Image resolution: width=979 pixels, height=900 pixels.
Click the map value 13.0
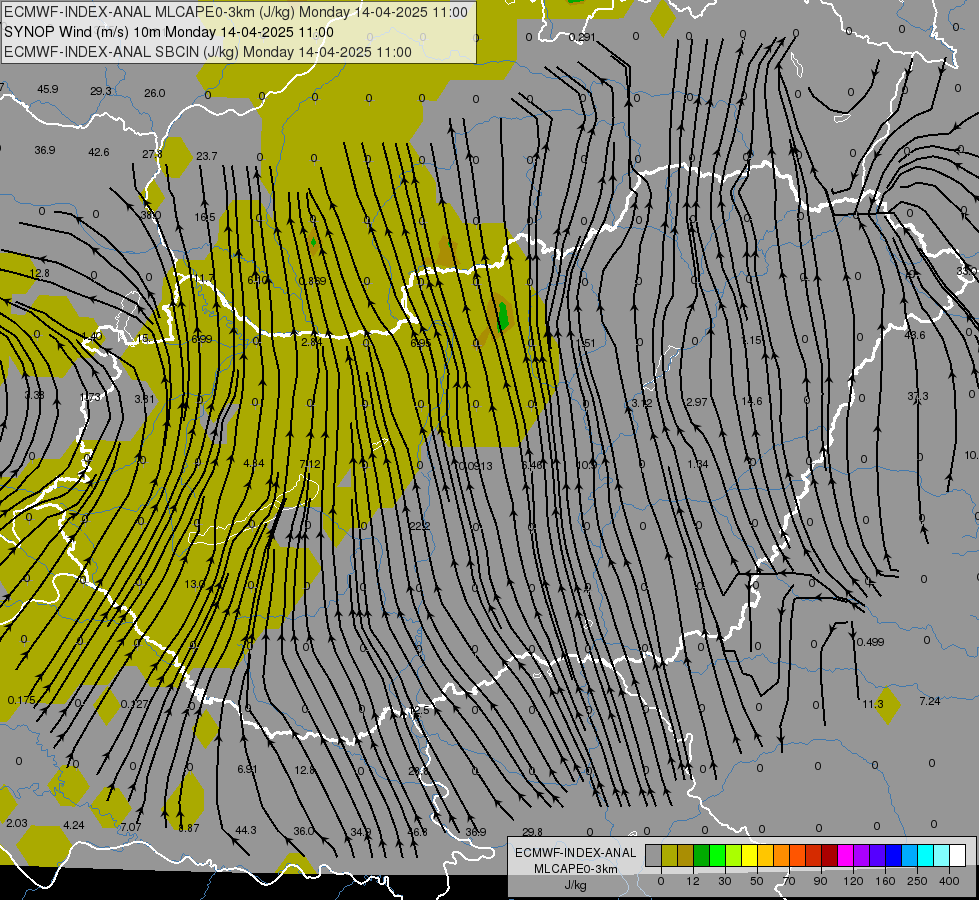coord(194,584)
